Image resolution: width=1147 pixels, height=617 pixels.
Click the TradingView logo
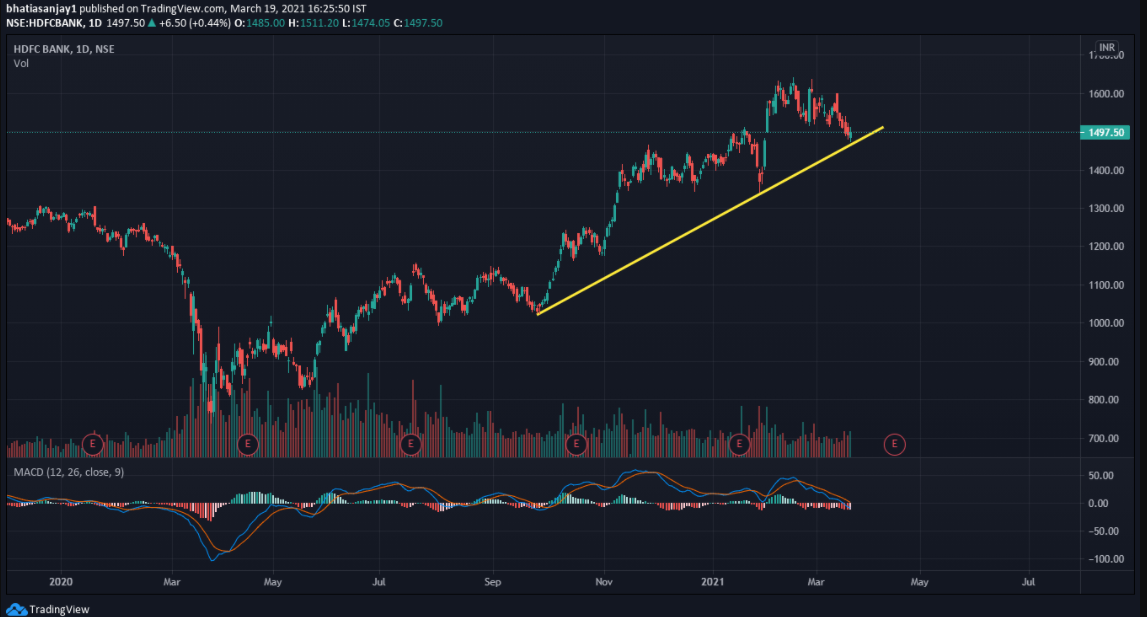[x=48, y=609]
